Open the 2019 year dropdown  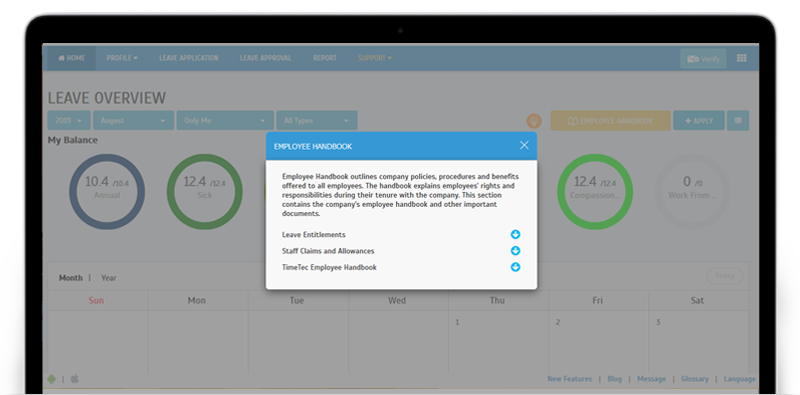point(69,120)
